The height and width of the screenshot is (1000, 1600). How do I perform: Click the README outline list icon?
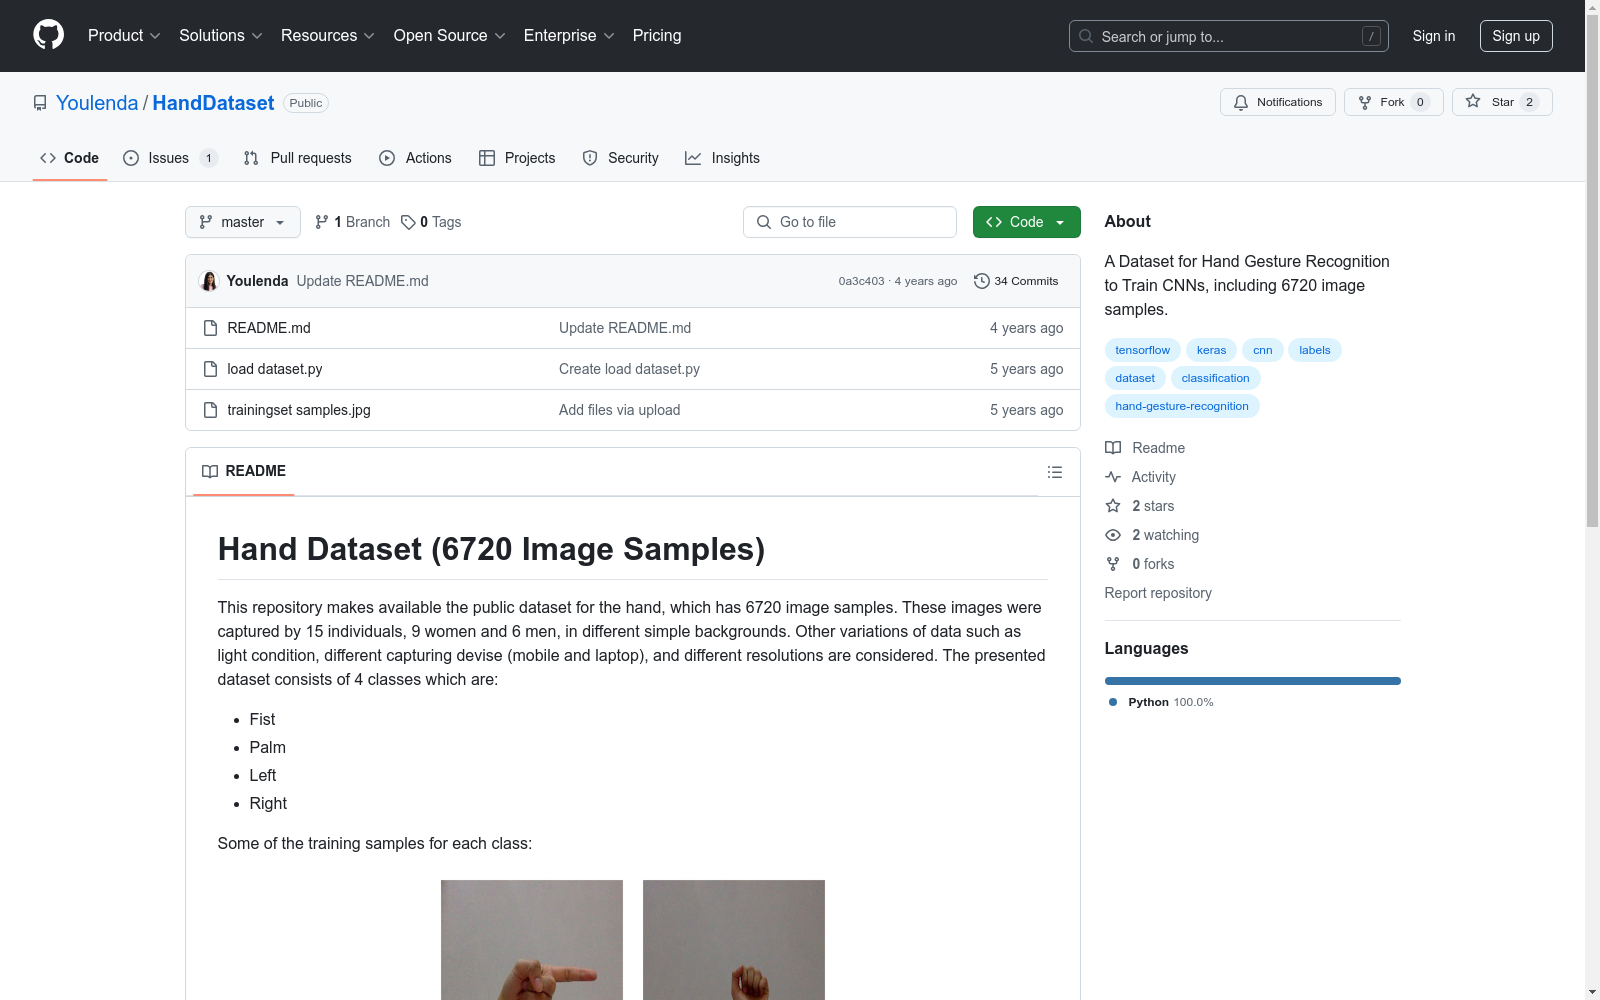1054,472
